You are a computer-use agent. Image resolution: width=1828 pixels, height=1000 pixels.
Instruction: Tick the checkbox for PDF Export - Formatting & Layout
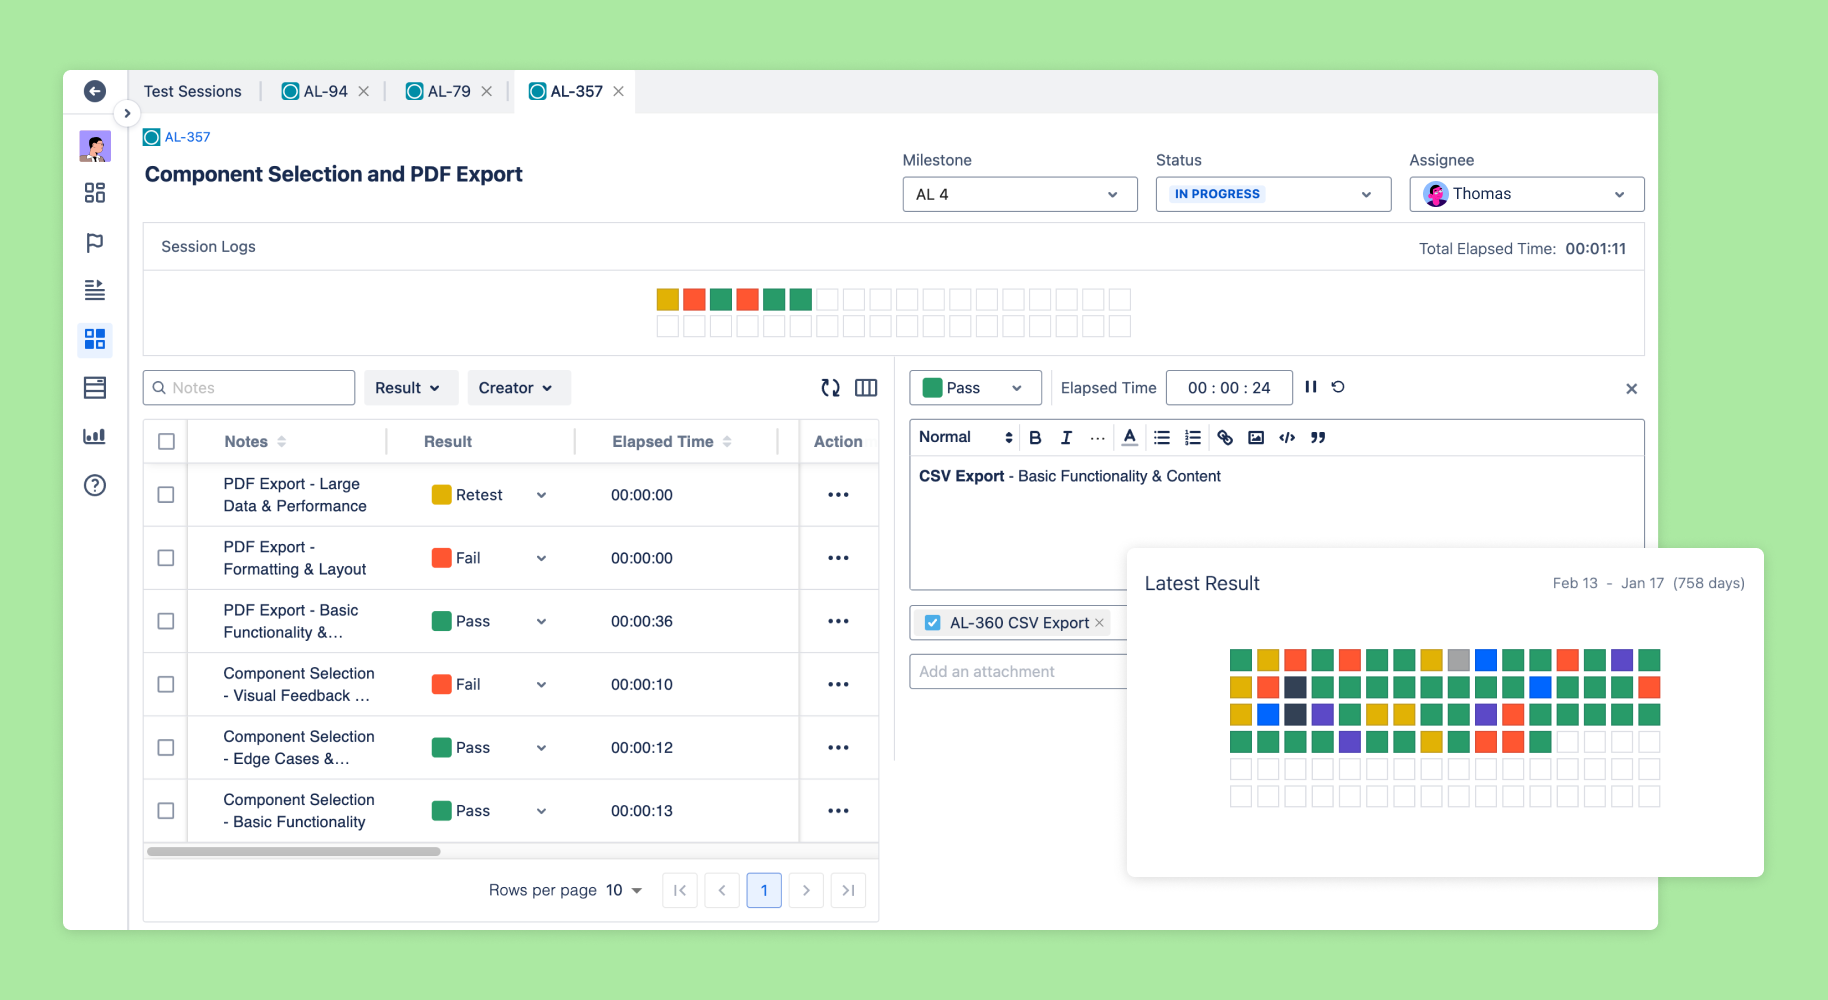166,558
